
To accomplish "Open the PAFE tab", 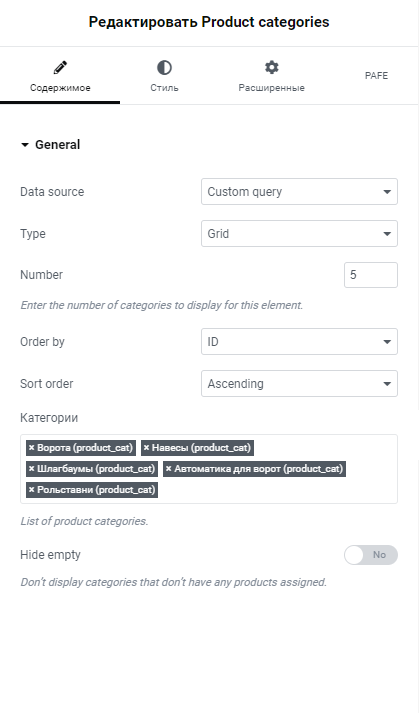I will tap(376, 75).
